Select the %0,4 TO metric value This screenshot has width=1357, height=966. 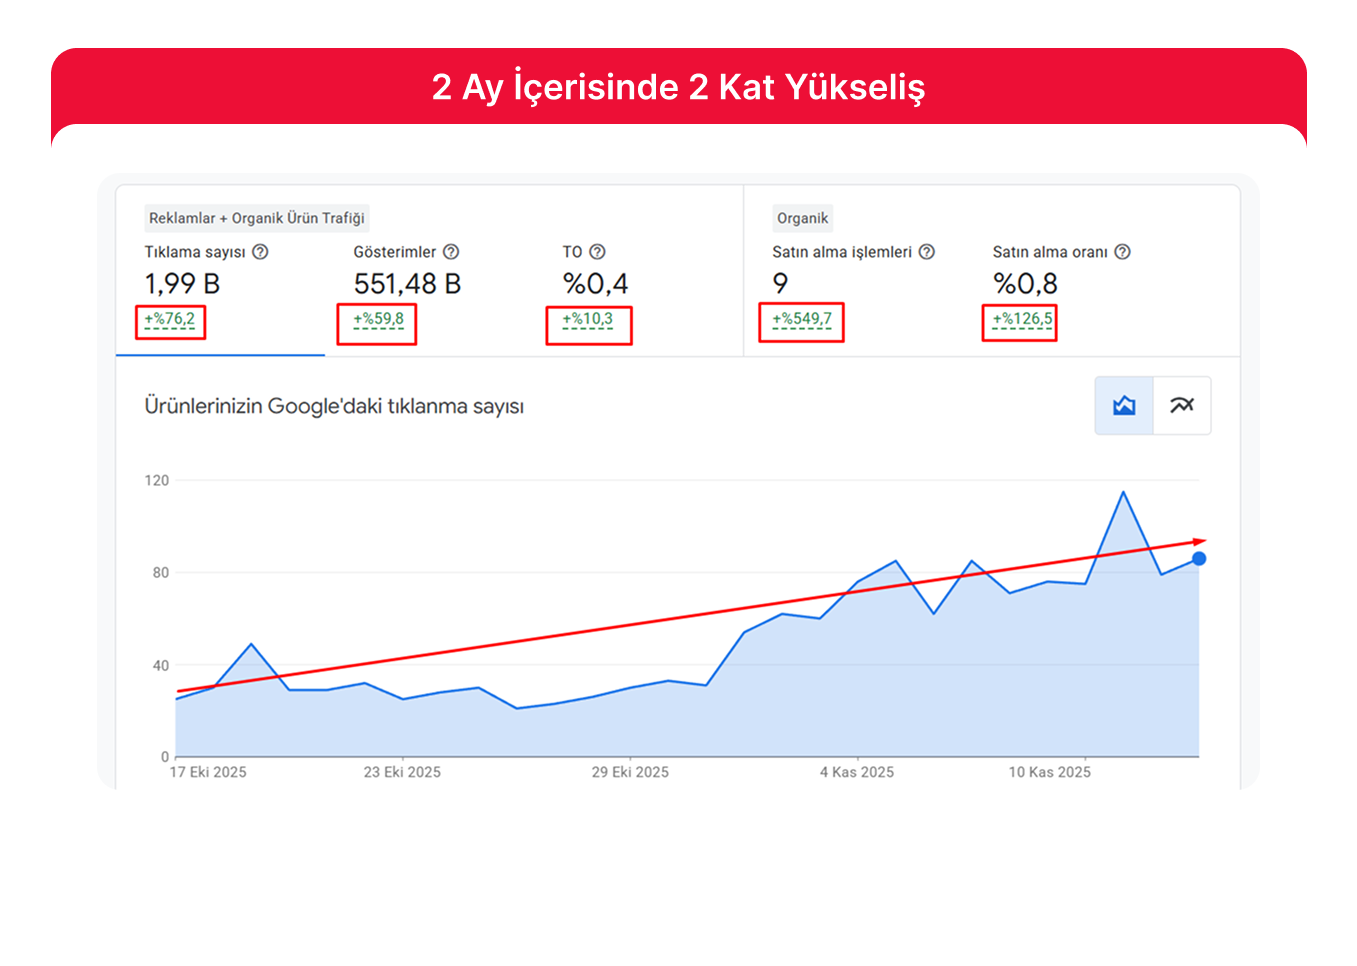click(595, 284)
